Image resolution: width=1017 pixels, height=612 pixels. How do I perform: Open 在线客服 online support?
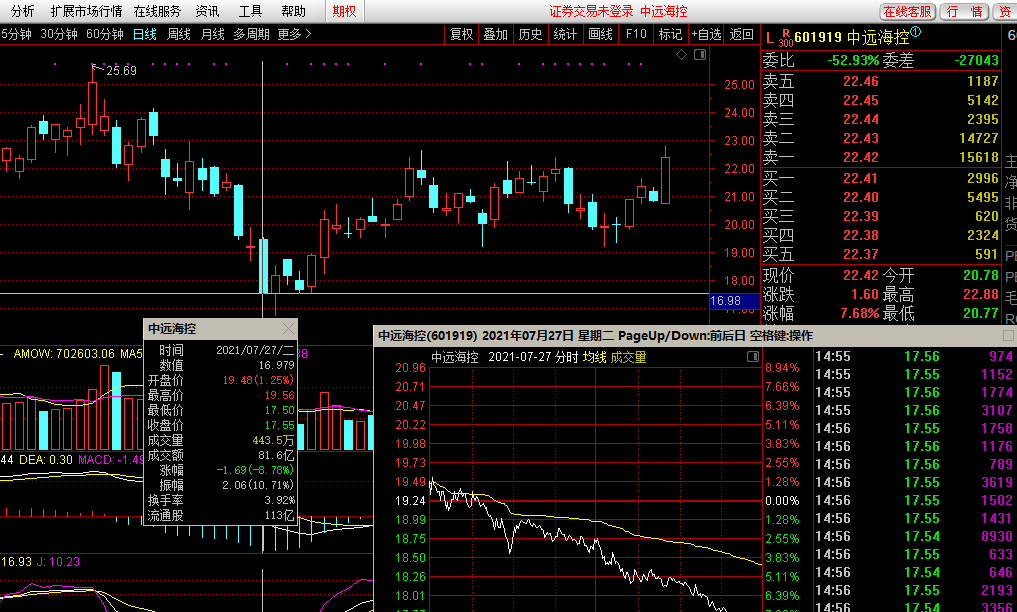[907, 12]
